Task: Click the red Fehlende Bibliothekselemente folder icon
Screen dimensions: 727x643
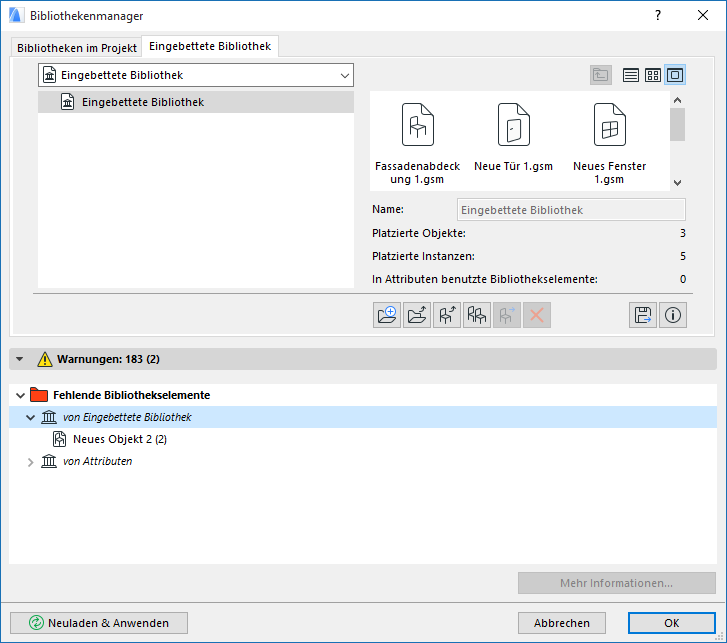Action: tap(39, 395)
